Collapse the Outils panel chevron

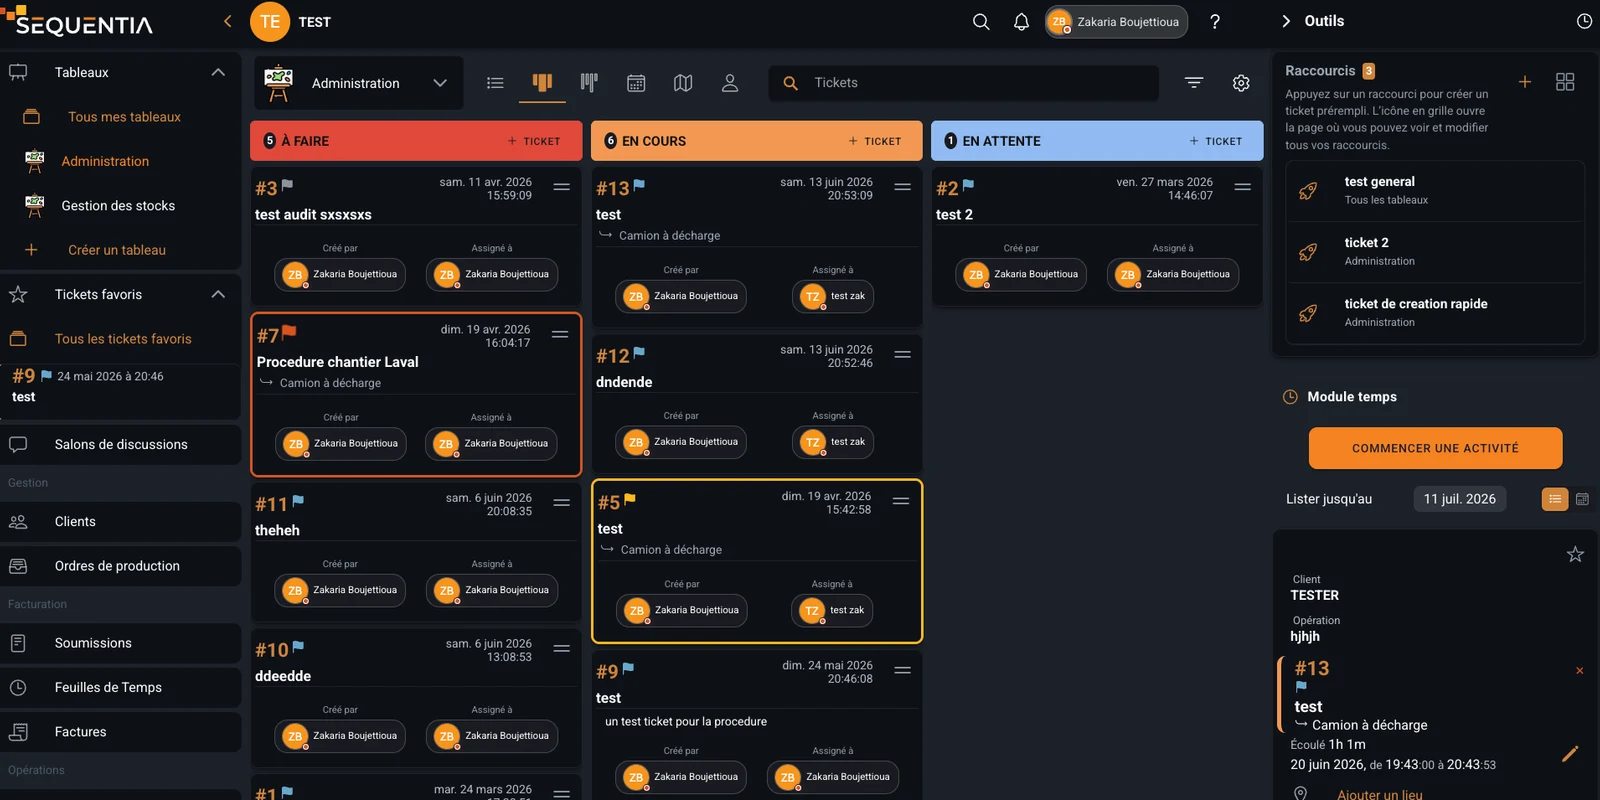tap(1286, 21)
